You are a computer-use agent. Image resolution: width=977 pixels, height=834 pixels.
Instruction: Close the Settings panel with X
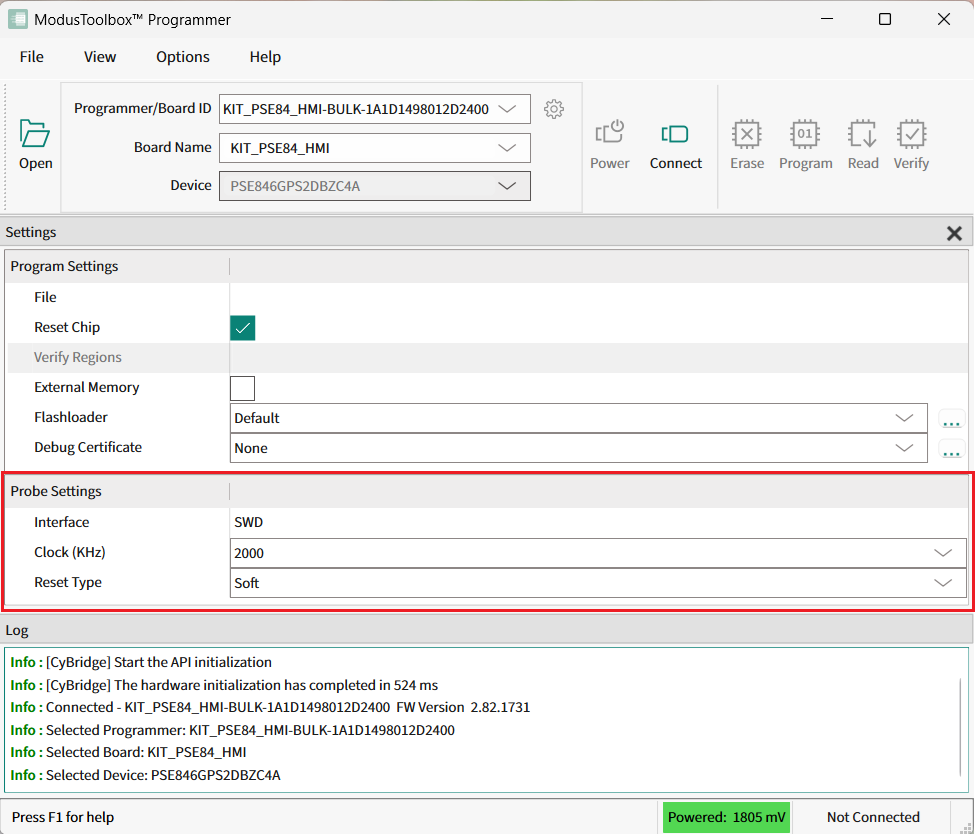[x=954, y=234]
